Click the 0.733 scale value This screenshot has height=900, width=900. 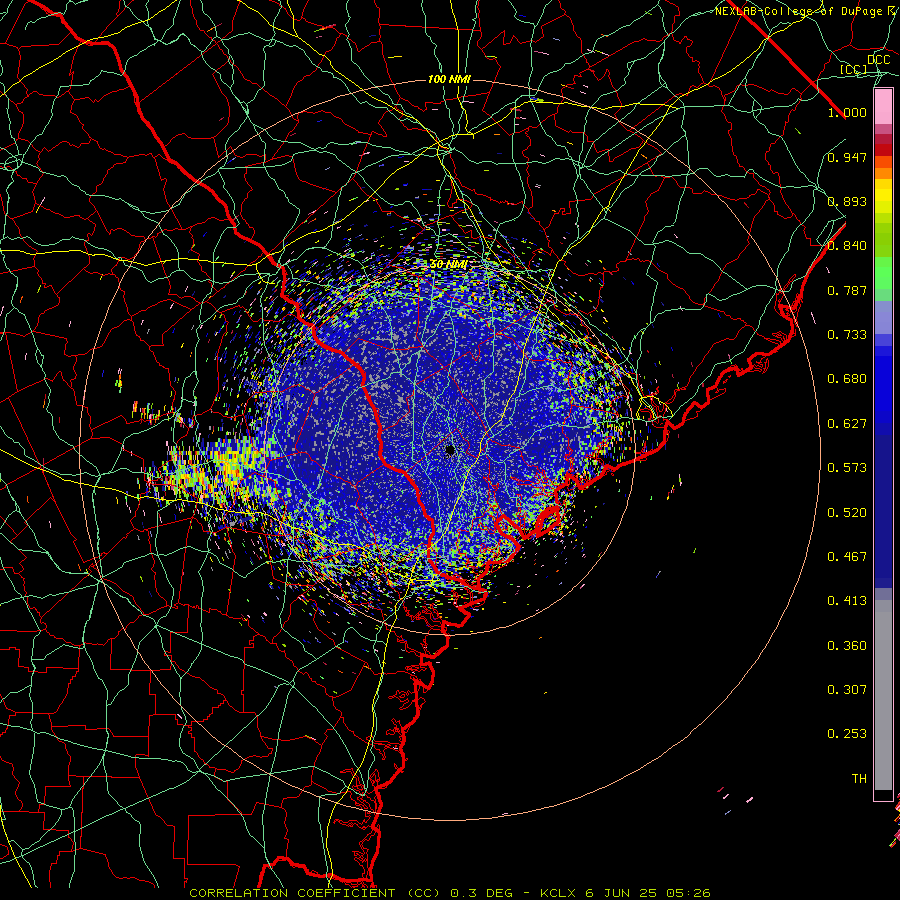tap(847, 335)
